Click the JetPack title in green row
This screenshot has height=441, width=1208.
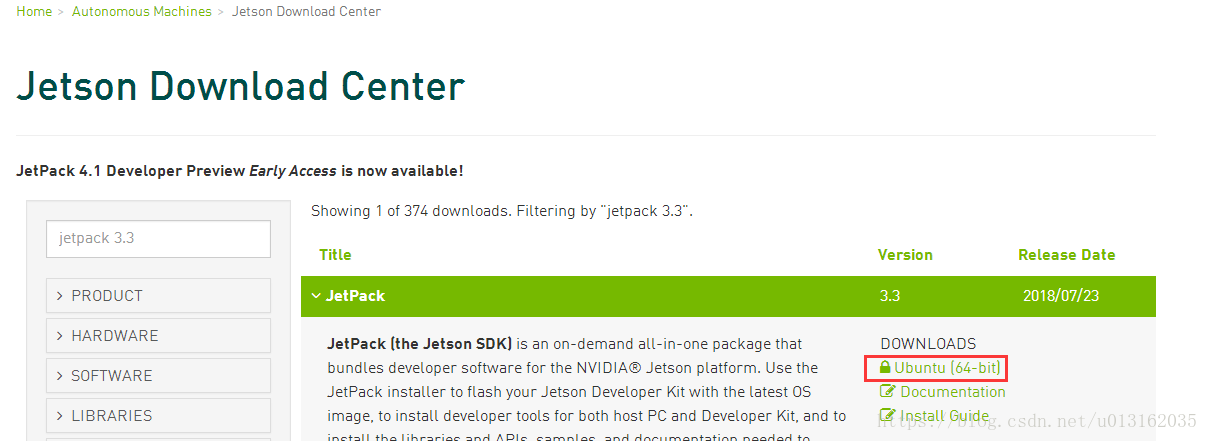point(355,296)
